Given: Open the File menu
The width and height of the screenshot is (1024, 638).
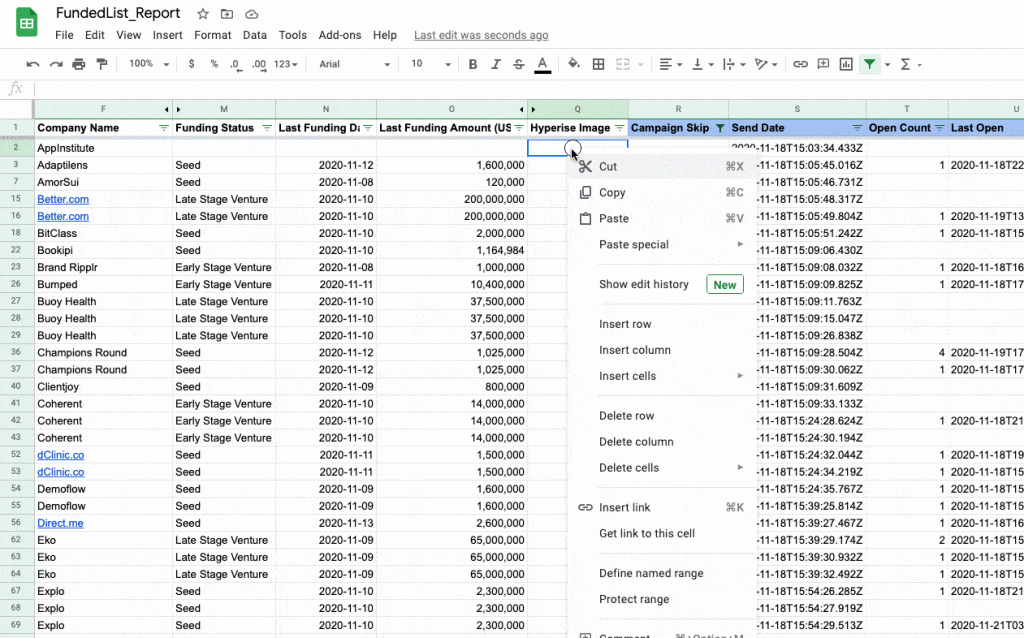Looking at the screenshot, I should pyautogui.click(x=64, y=35).
